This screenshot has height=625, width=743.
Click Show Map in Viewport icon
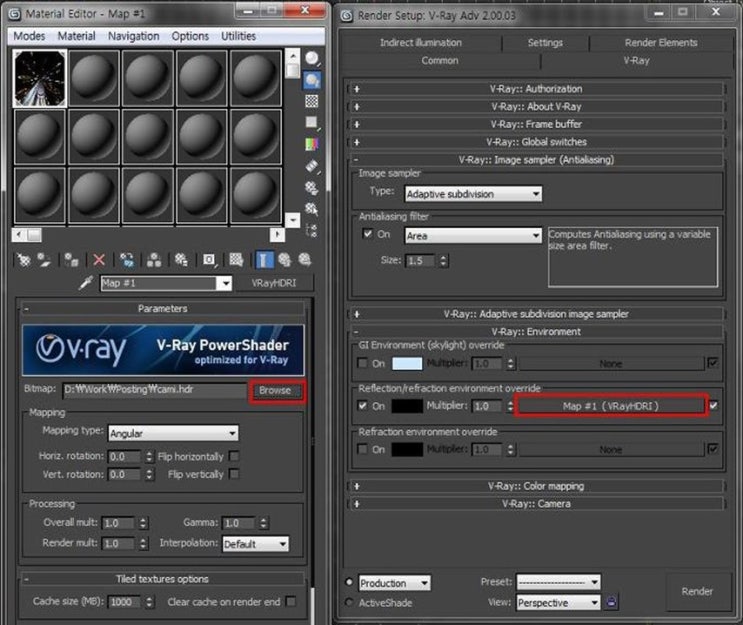(x=236, y=260)
